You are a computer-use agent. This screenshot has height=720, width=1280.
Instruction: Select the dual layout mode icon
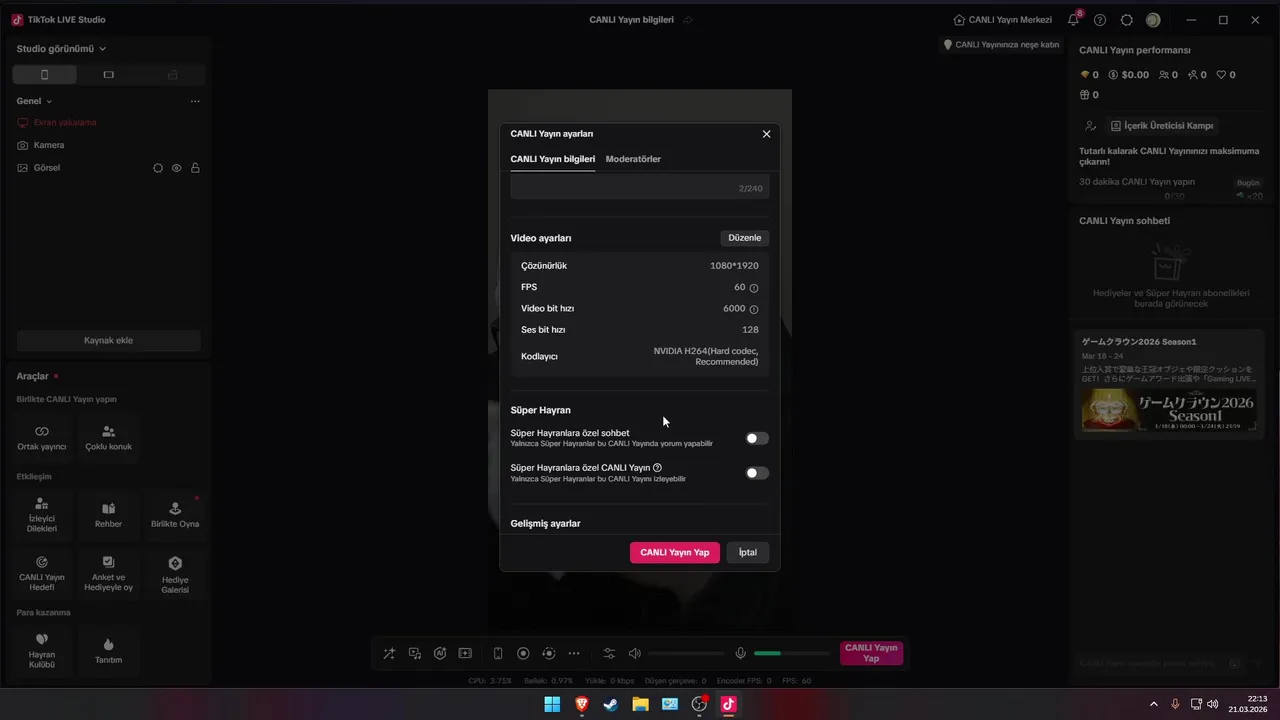[173, 75]
